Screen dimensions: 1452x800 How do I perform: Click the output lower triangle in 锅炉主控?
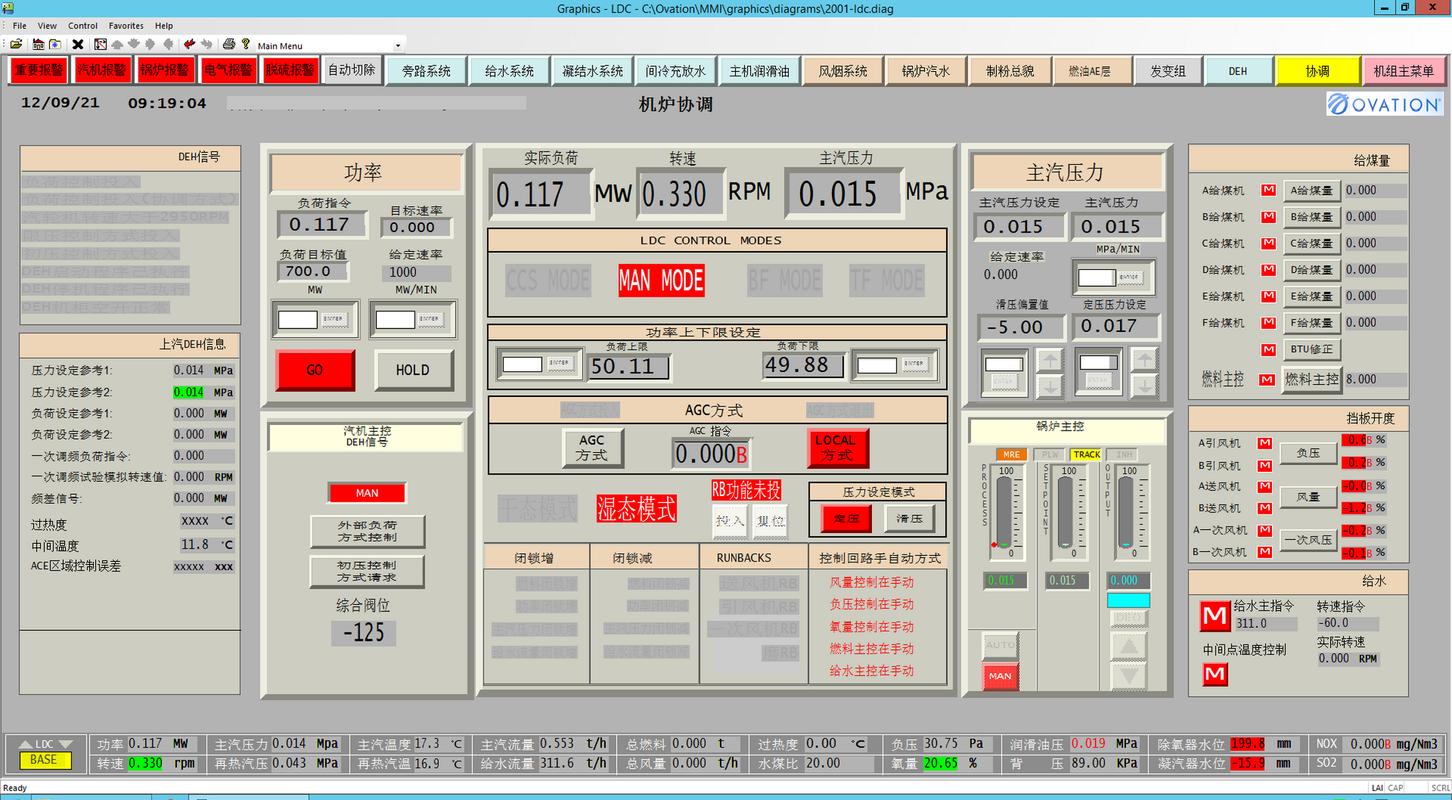(1127, 676)
